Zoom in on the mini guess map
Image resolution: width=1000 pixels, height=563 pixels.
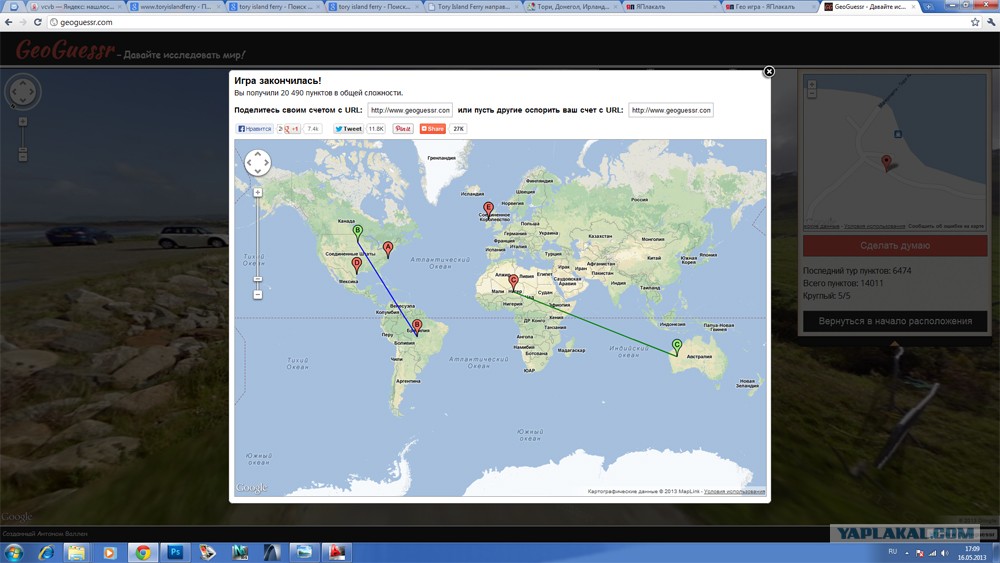811,84
